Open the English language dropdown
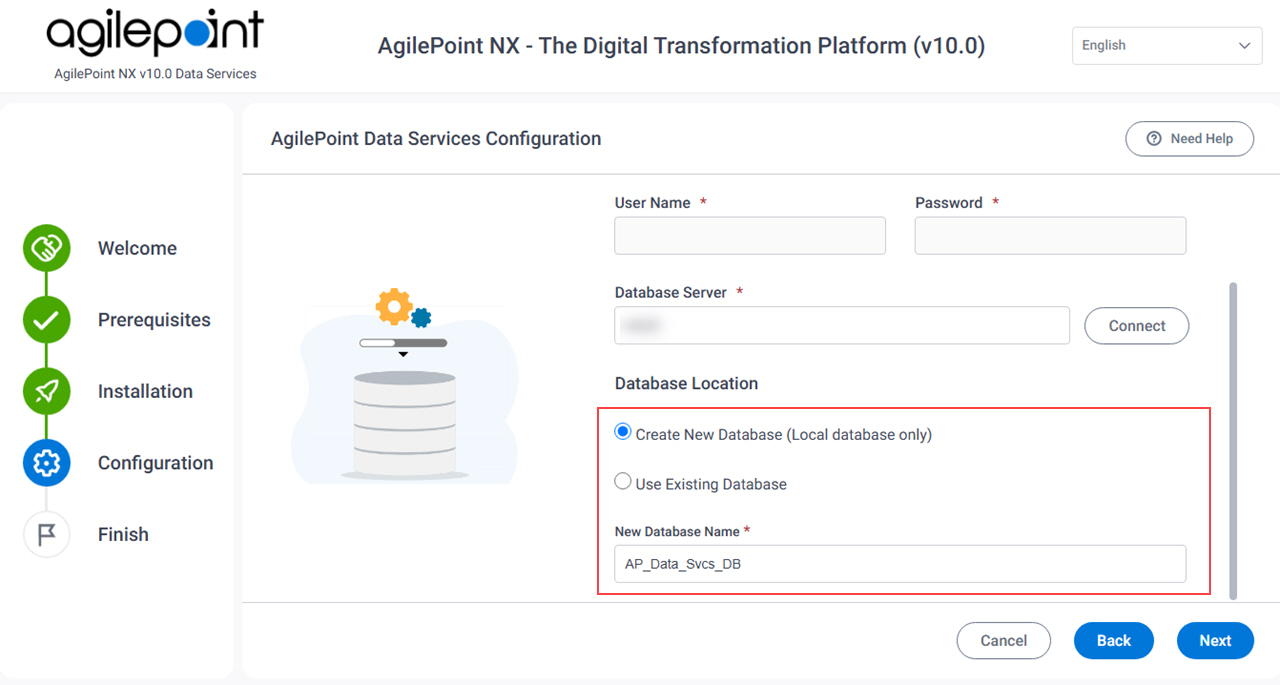Image resolution: width=1280 pixels, height=685 pixels. 1167,46
